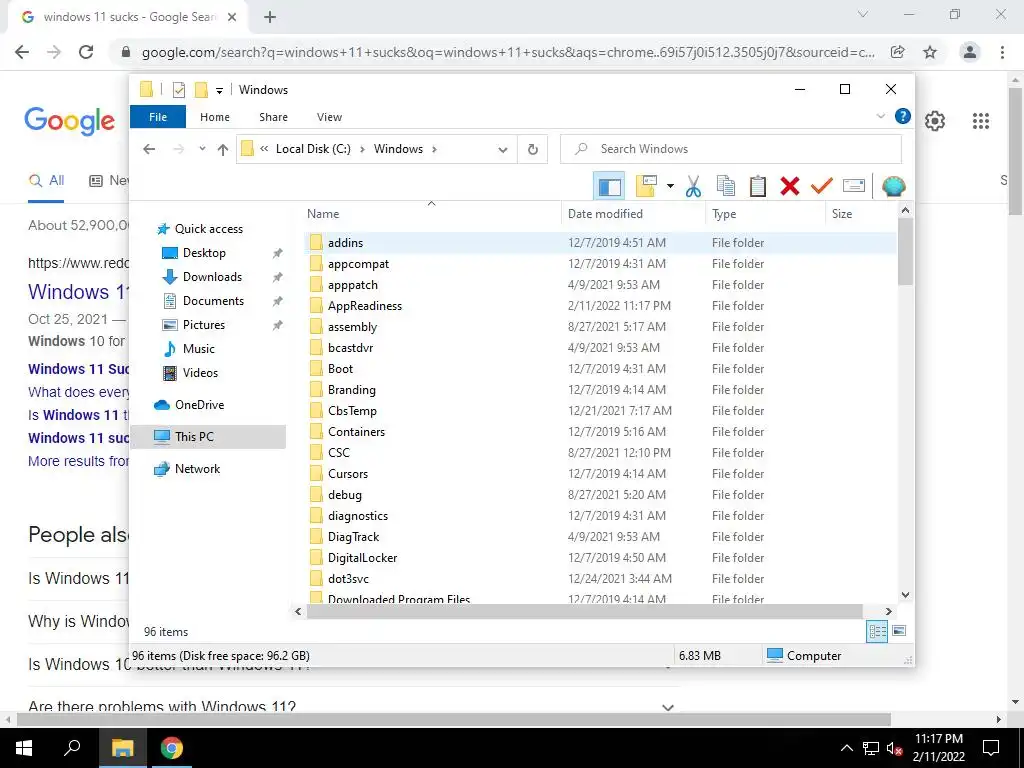
Task: Open the Share ribbon tab
Action: pyautogui.click(x=273, y=117)
